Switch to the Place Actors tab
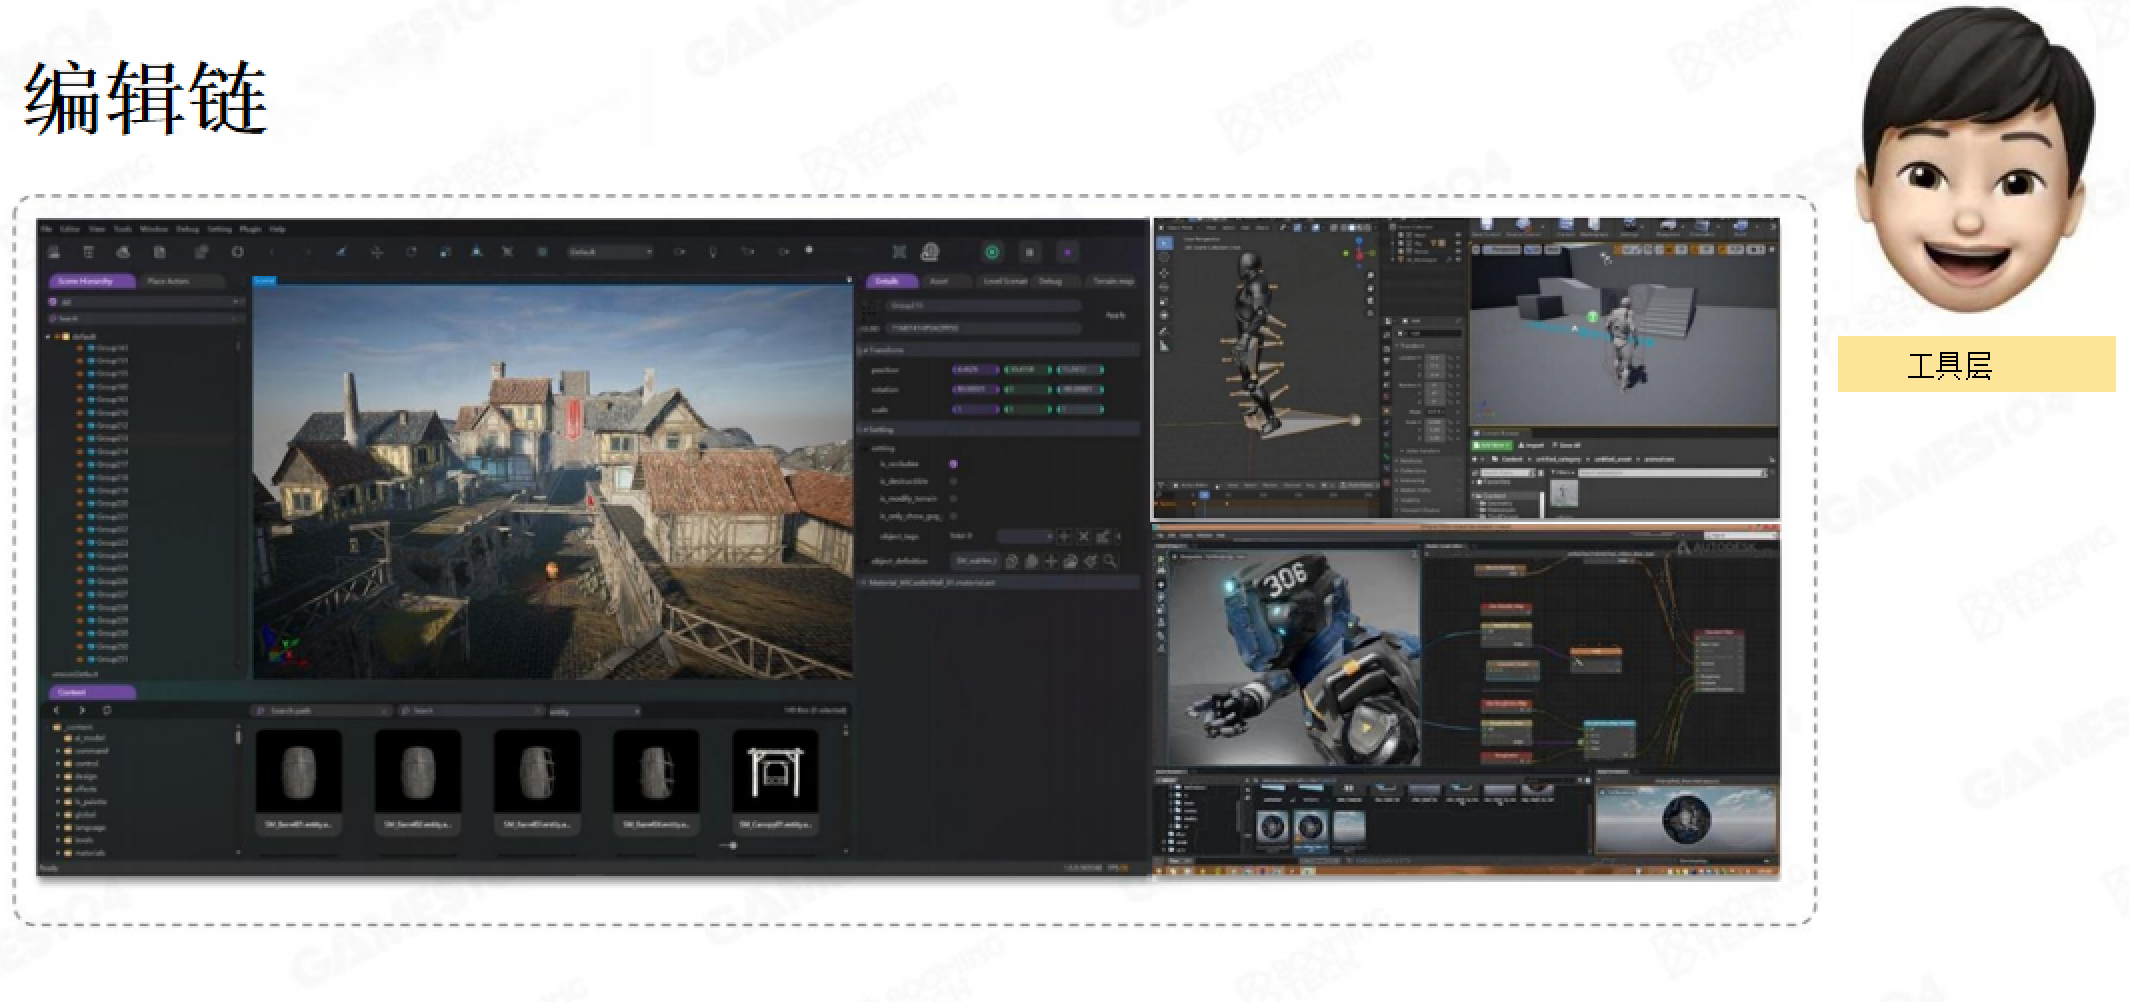This screenshot has width=2129, height=1002. point(168,281)
